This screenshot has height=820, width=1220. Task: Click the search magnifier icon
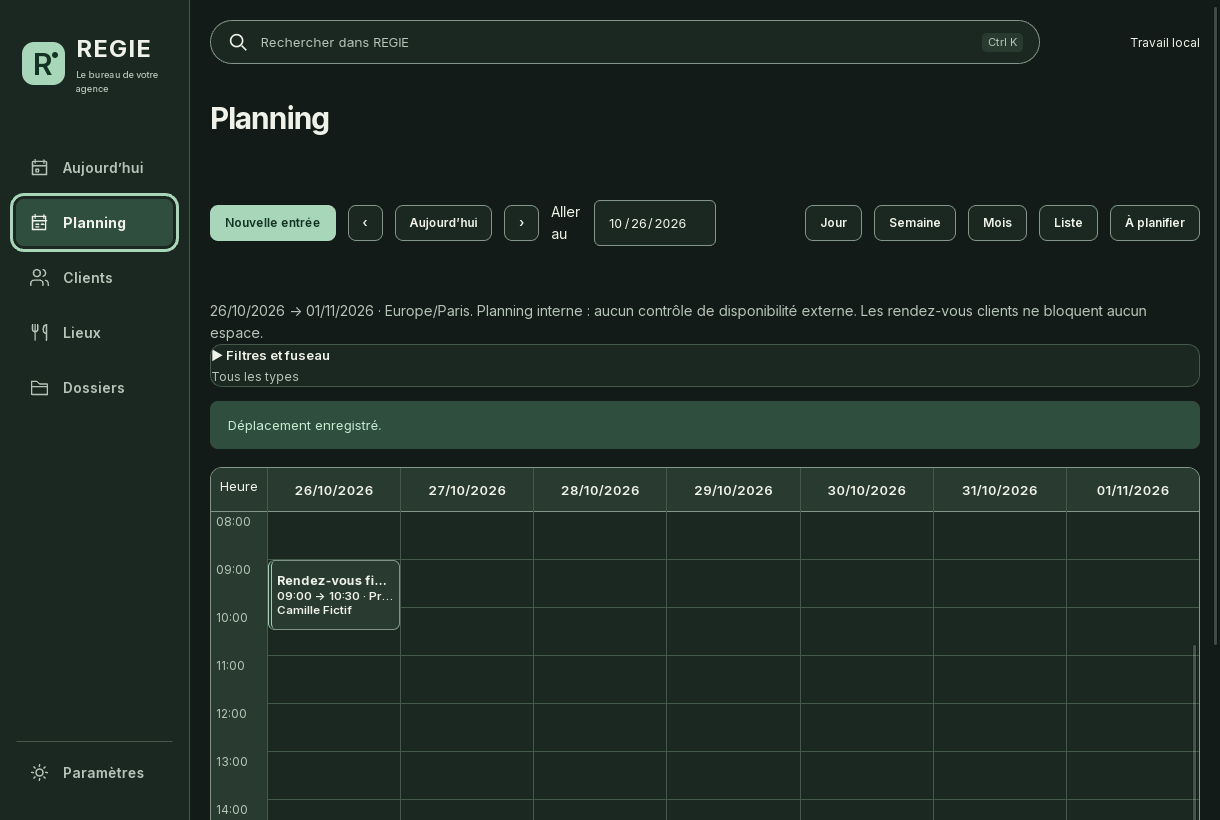(x=238, y=42)
